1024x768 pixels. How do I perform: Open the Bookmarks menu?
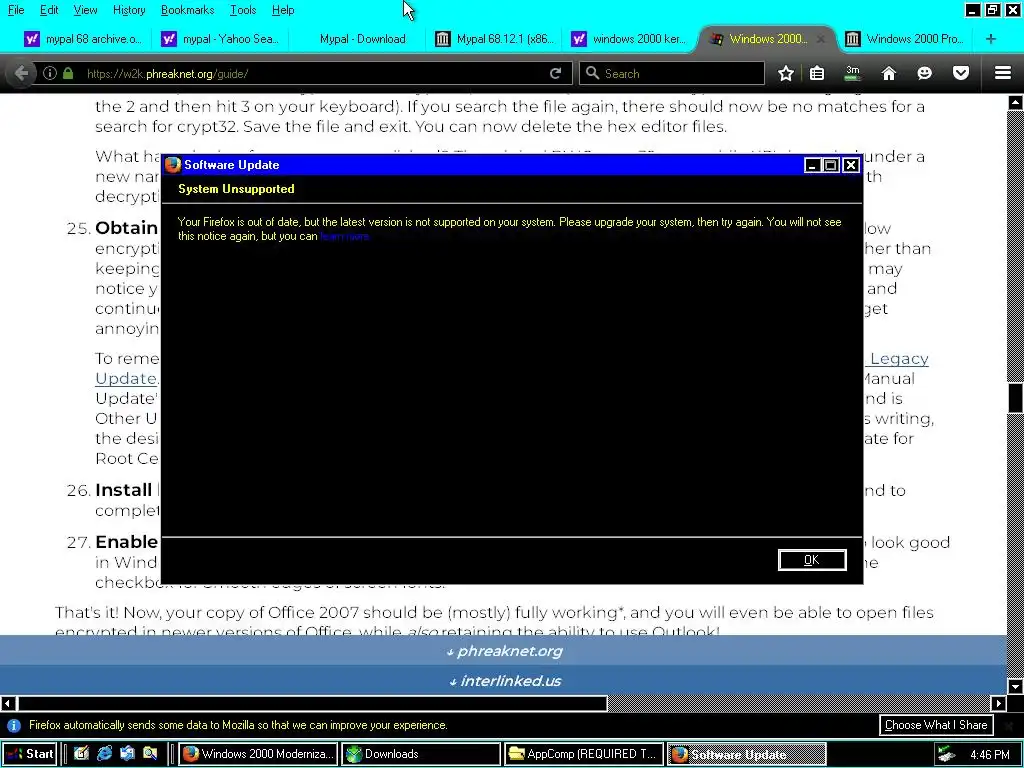pos(187,10)
